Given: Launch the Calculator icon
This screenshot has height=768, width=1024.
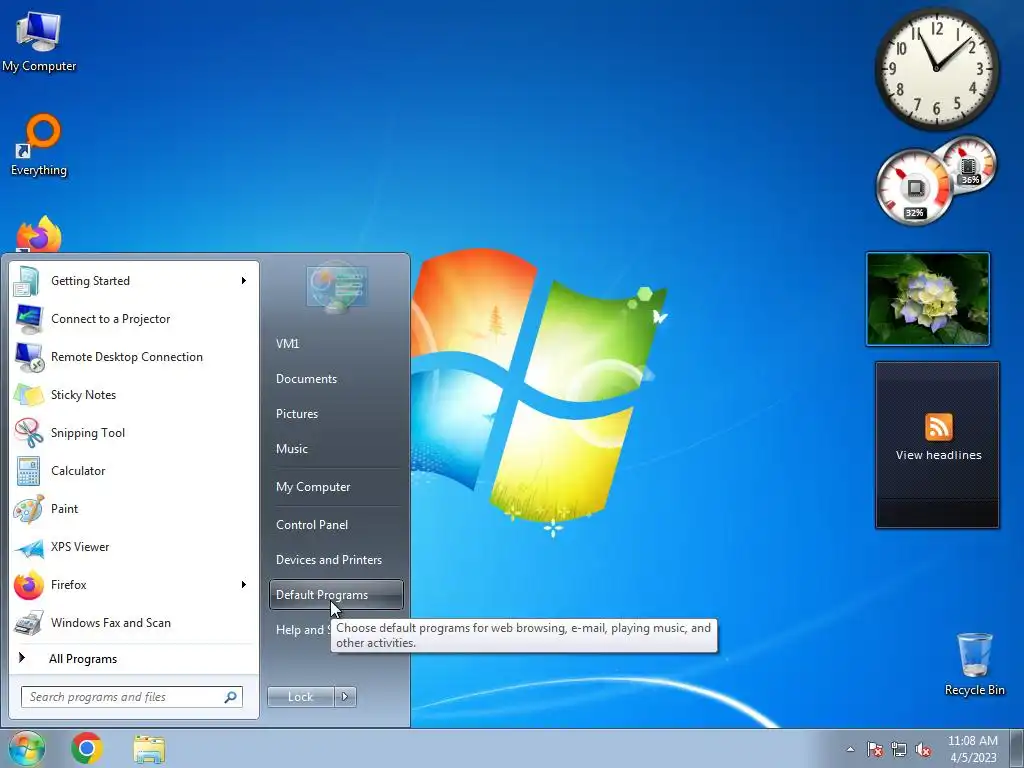Looking at the screenshot, I should coord(28,471).
